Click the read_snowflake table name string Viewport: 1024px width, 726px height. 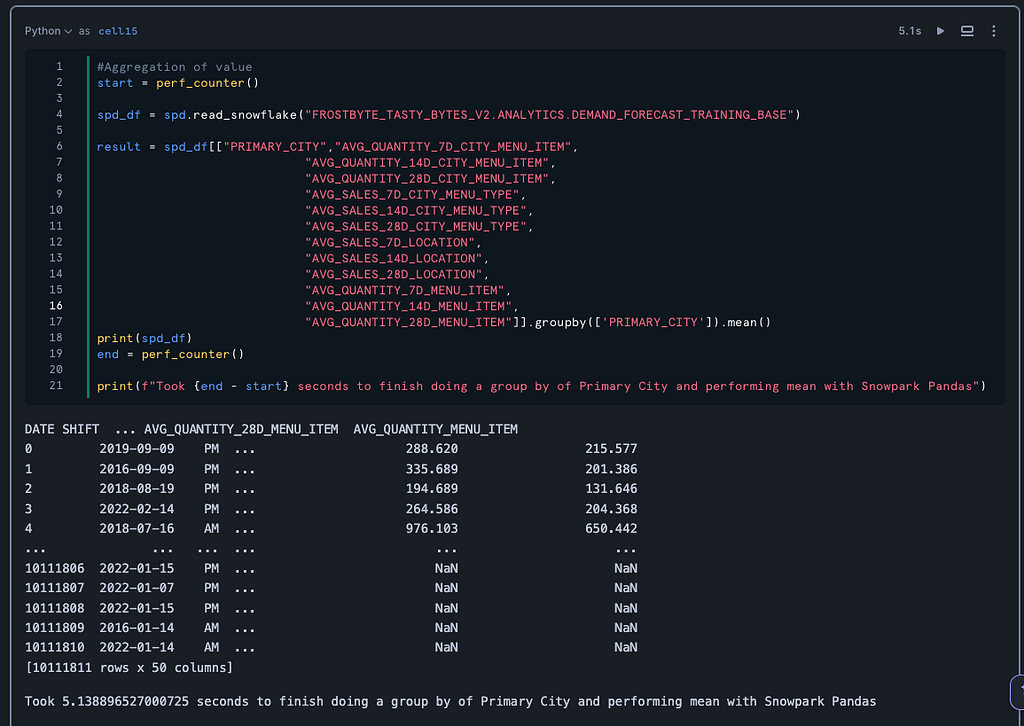[x=549, y=115]
